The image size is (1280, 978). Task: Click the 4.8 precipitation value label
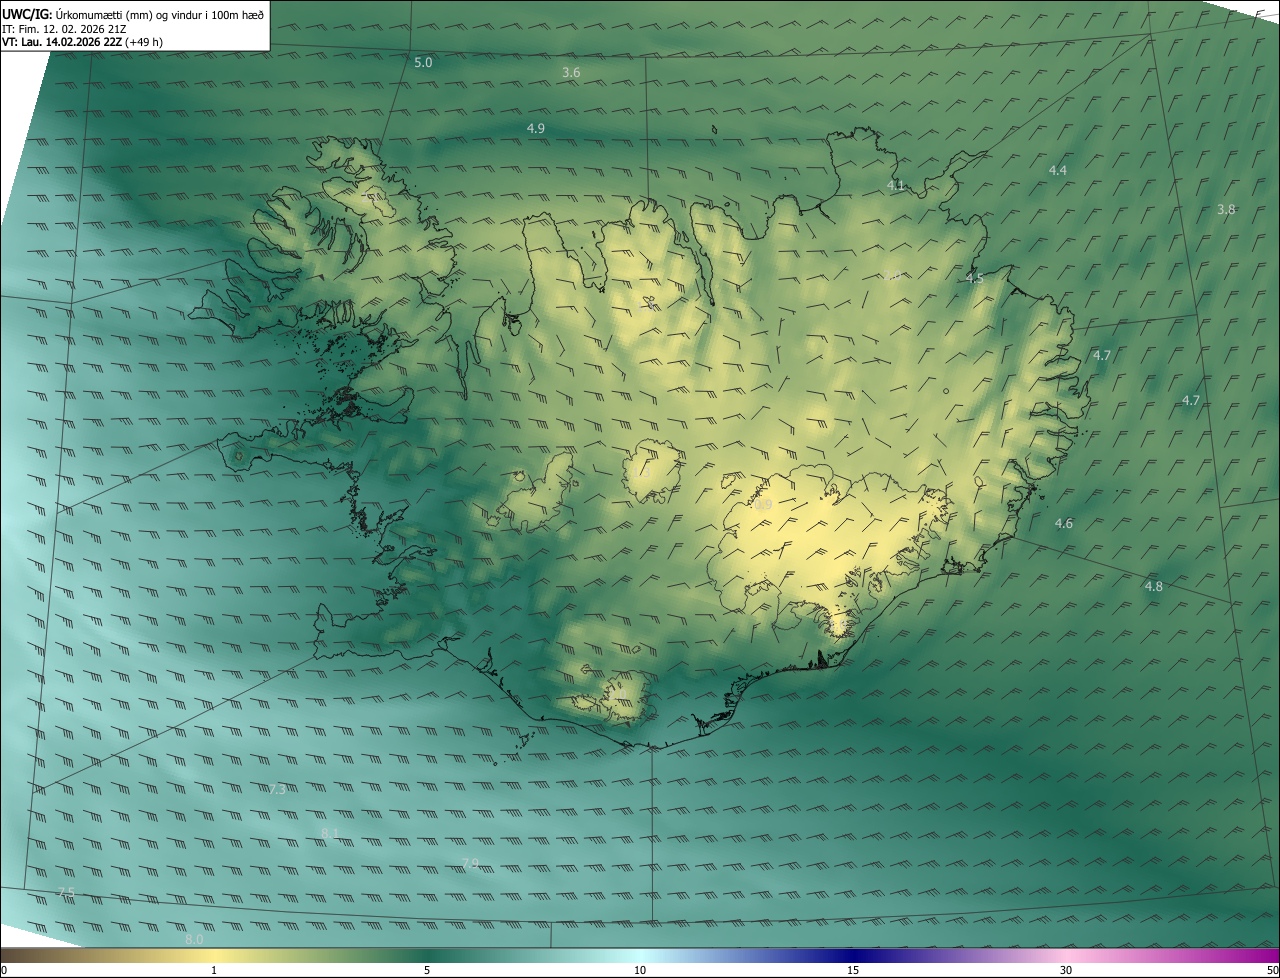(x=1154, y=587)
